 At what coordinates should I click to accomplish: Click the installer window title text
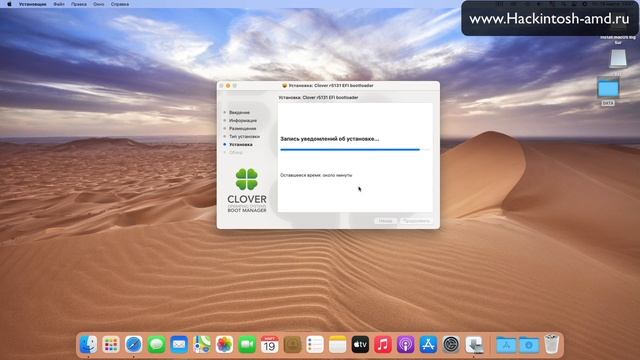coord(331,86)
